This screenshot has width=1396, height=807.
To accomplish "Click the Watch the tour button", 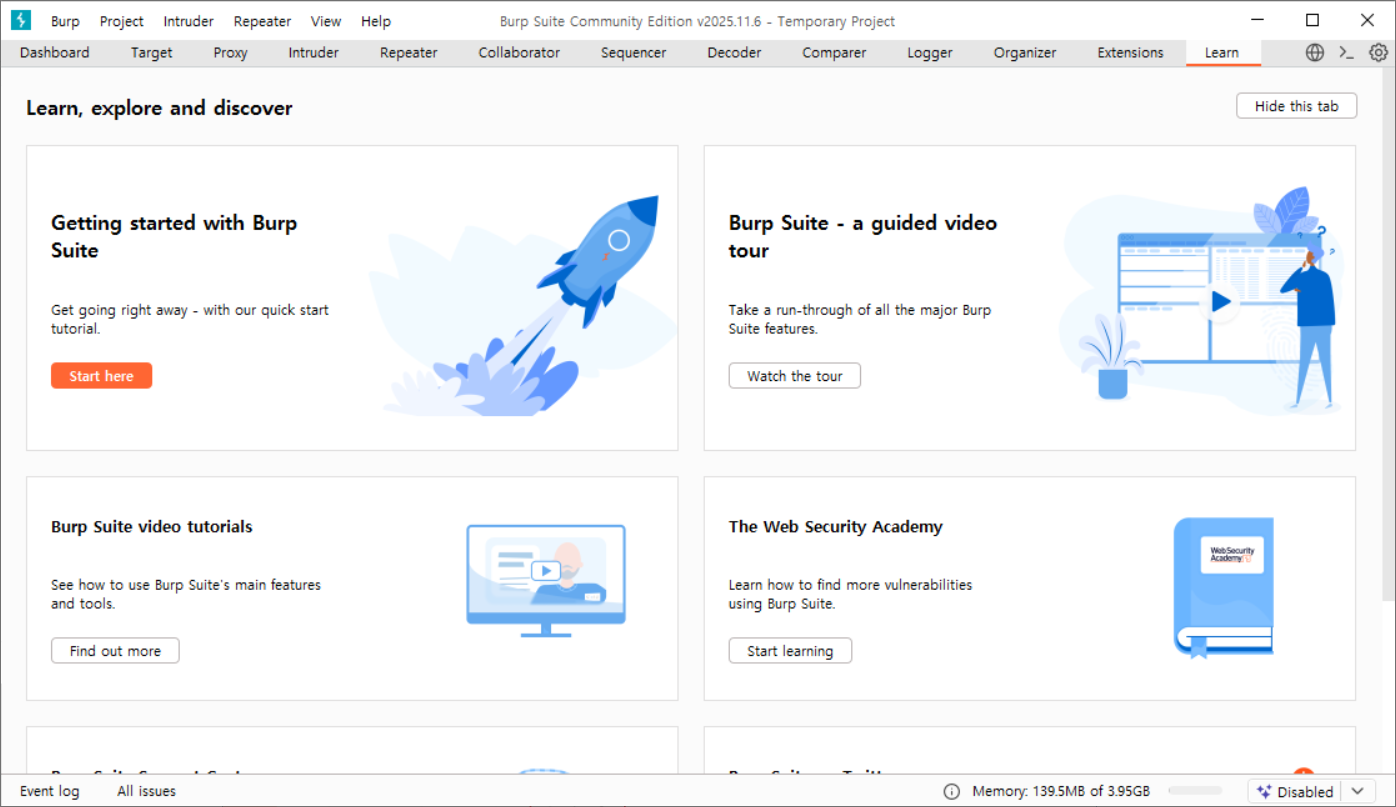I will pyautogui.click(x=795, y=376).
